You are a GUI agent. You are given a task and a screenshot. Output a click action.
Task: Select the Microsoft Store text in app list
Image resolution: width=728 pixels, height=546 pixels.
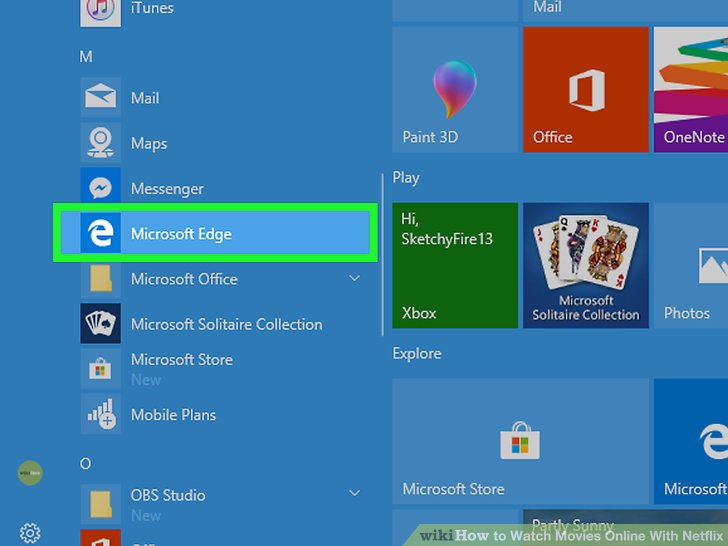[182, 359]
